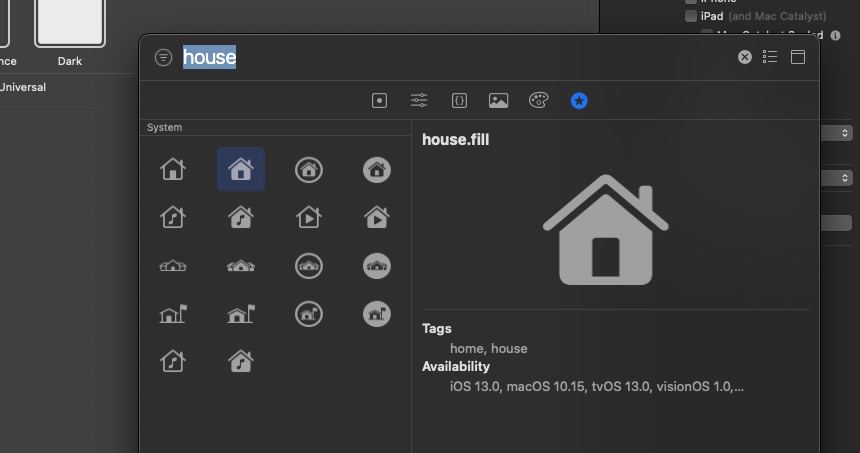
Task: Select the house.lodge.fill symbol
Action: (241, 266)
